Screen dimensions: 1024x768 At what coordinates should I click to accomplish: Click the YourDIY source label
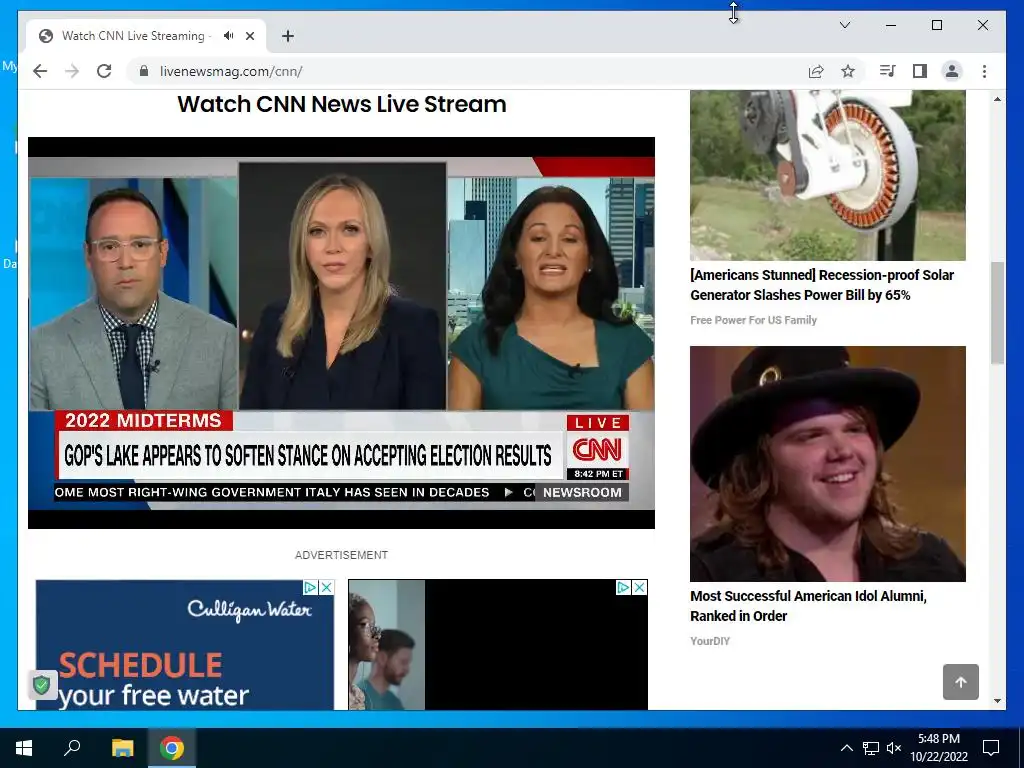(710, 641)
